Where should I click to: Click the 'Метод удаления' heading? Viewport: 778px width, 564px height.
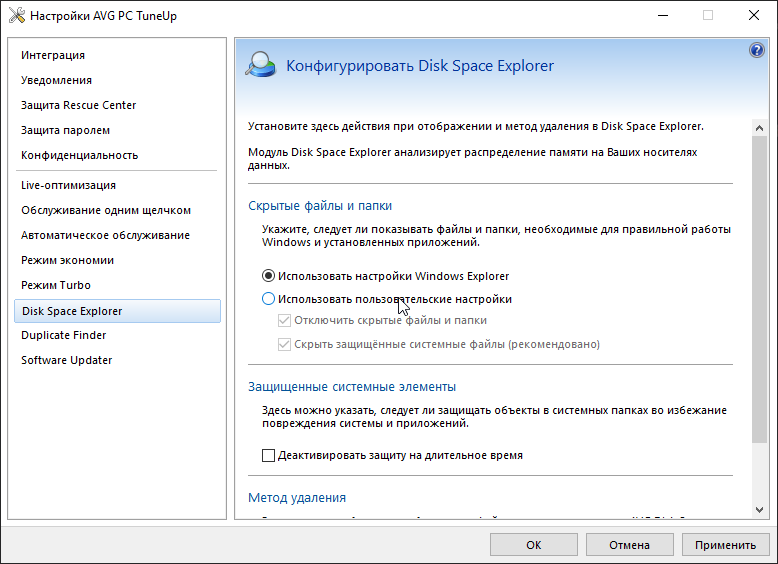(297, 498)
